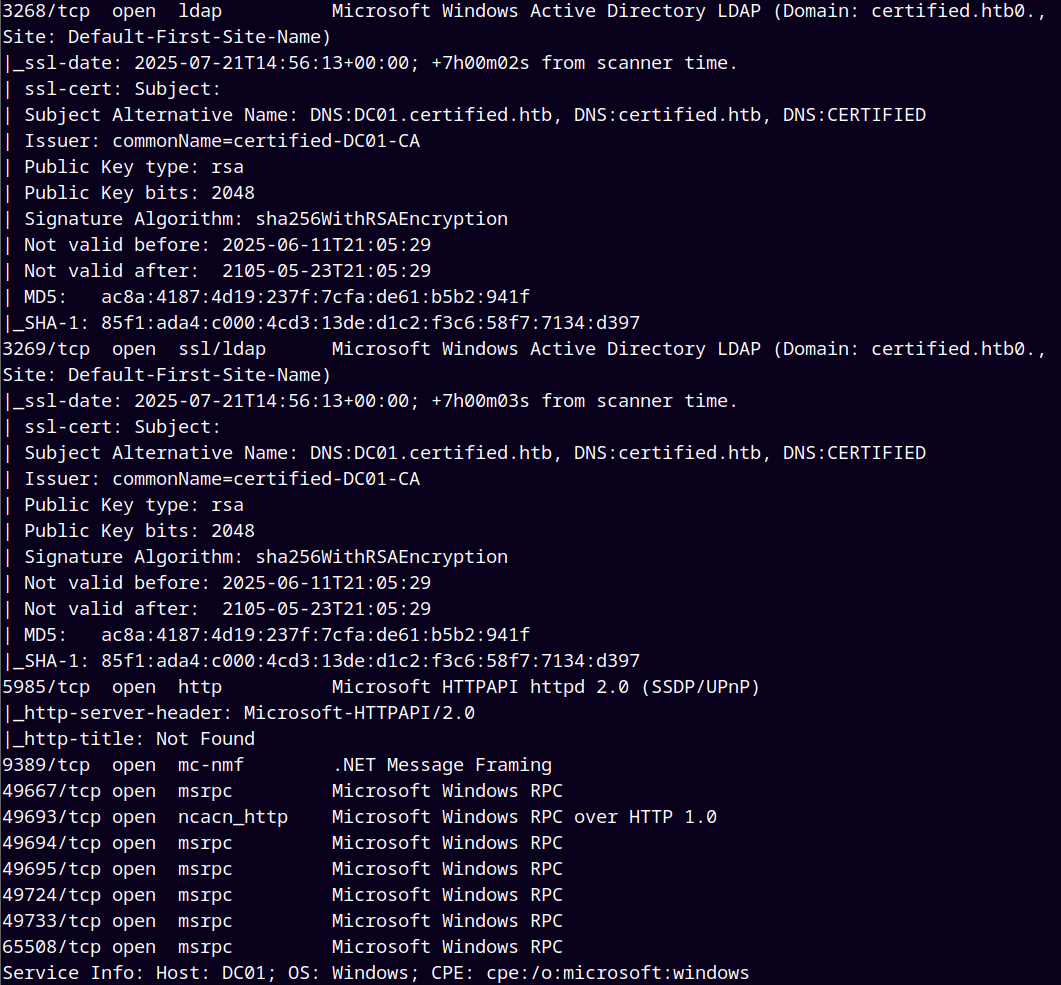Click the first sha256WithRSAEncryption signature text

382,219
